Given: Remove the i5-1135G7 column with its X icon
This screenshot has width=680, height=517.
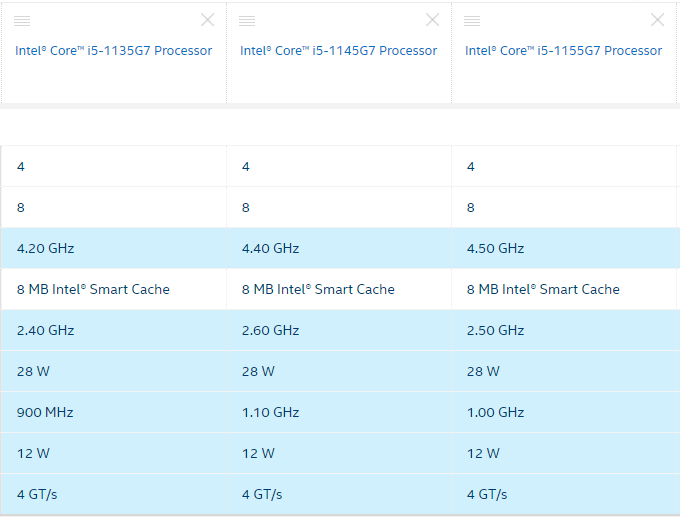Looking at the screenshot, I should [207, 20].
